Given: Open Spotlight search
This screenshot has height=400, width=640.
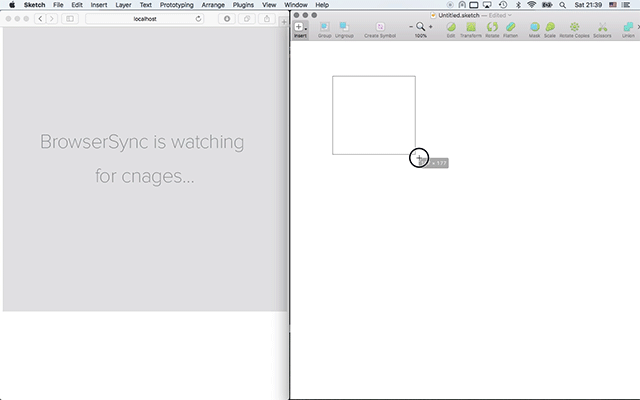Looking at the screenshot, I should 562,5.
